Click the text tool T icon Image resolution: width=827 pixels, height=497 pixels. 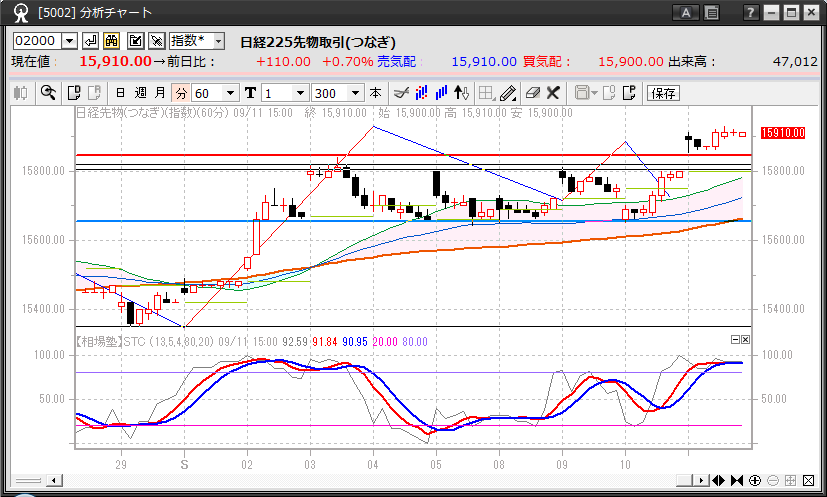coord(250,93)
